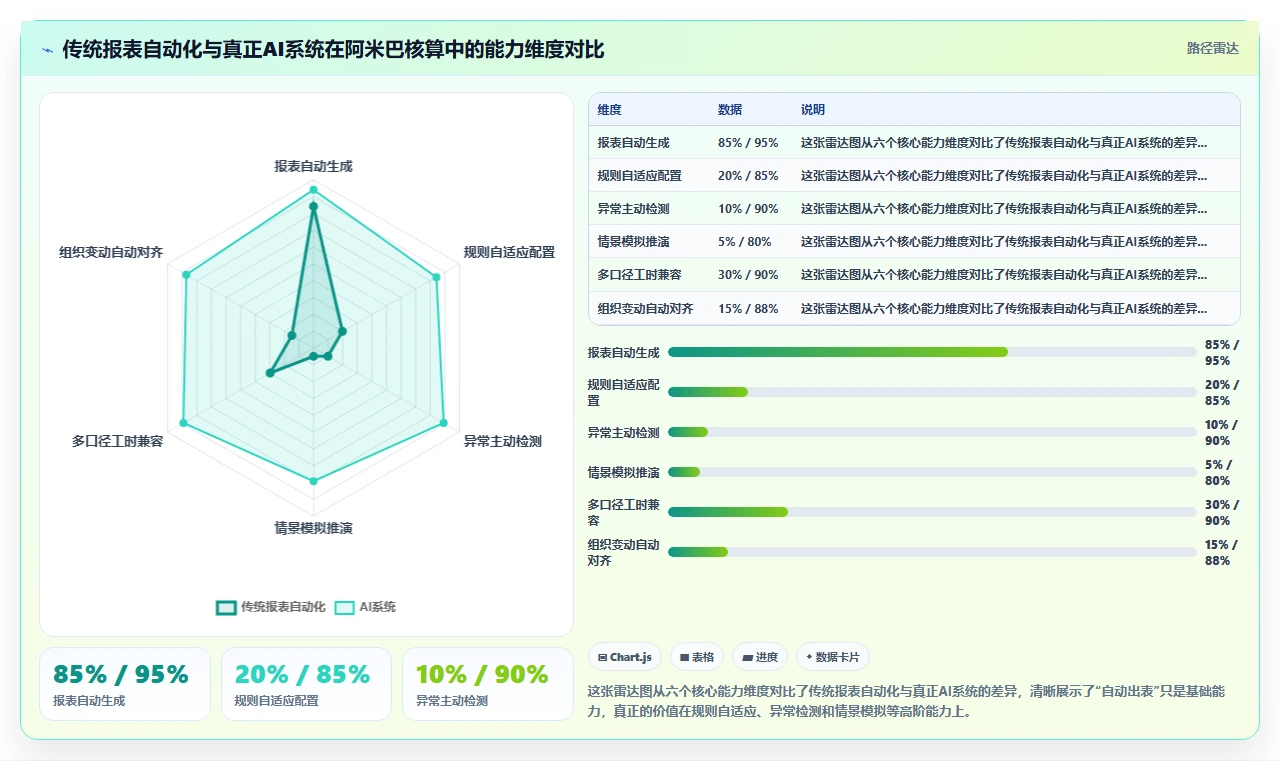Viewport: 1280px width, 761px height.
Task: Click the 多口径工时兼容 progress bar
Action: tap(932, 512)
